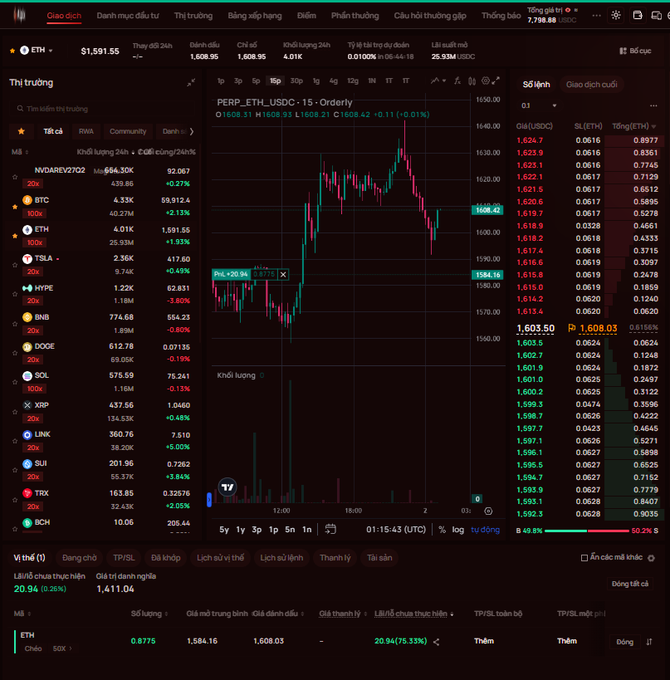Reset chart time scale target icon
Viewport: 670px width, 680px height.
click(488, 511)
